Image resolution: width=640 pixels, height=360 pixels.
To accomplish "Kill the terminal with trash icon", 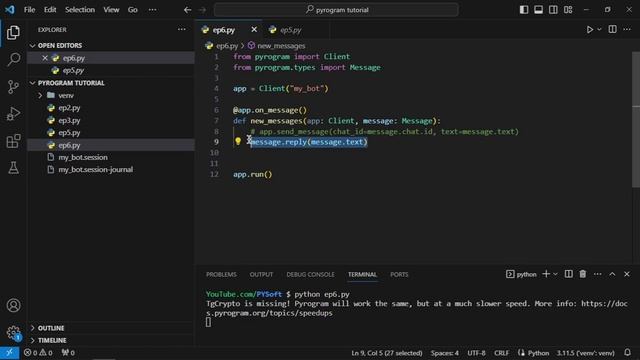I will [583, 274].
